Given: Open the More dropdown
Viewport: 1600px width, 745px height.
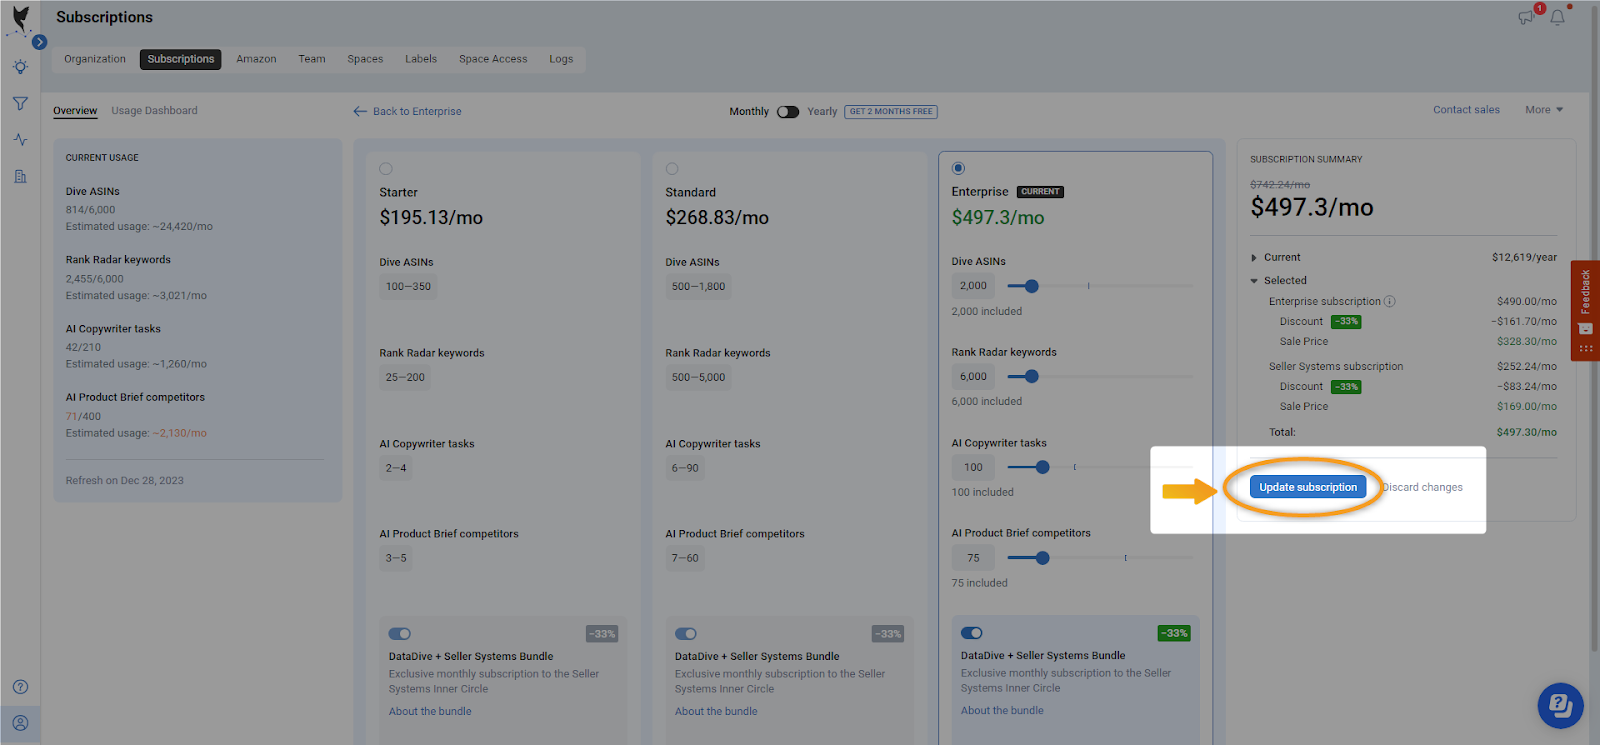Looking at the screenshot, I should click(1544, 110).
